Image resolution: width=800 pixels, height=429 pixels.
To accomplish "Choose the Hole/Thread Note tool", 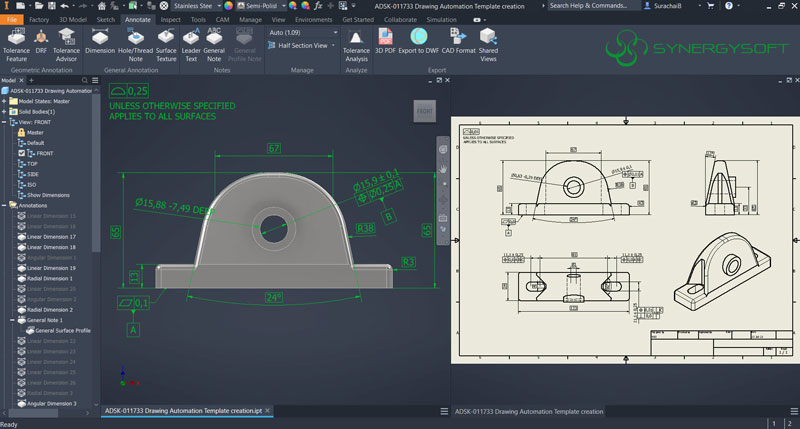I will point(136,45).
